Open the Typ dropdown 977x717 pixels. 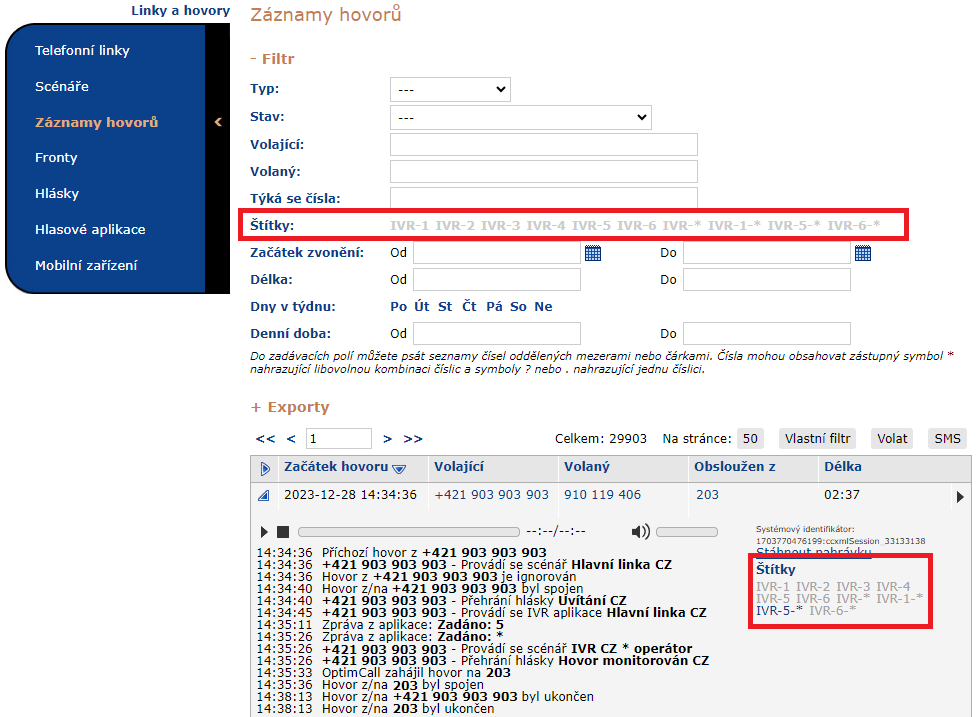pyautogui.click(x=450, y=89)
